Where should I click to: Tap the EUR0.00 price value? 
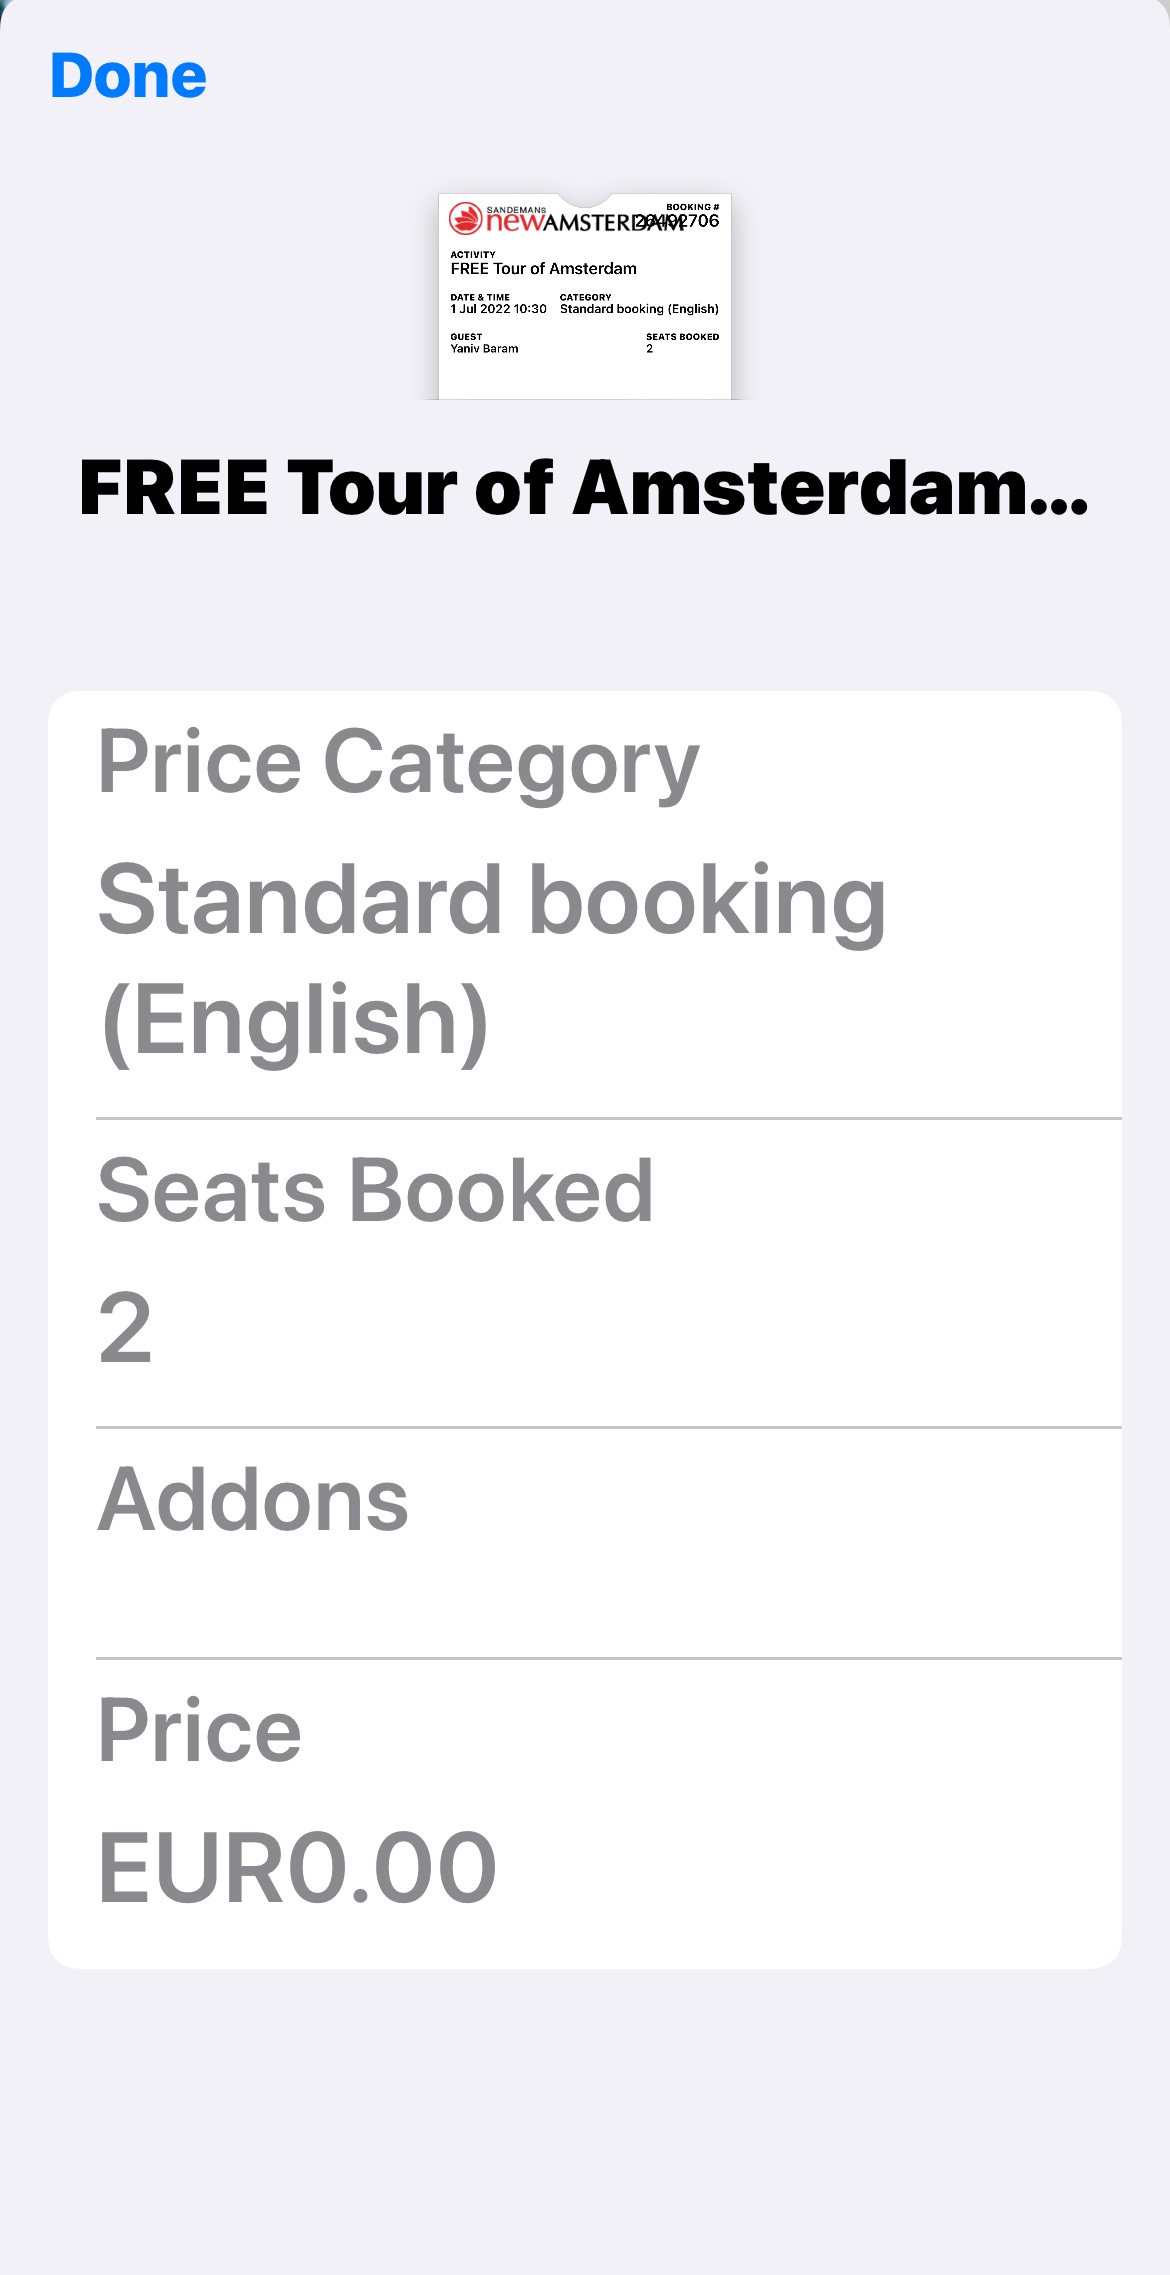pyautogui.click(x=297, y=1867)
